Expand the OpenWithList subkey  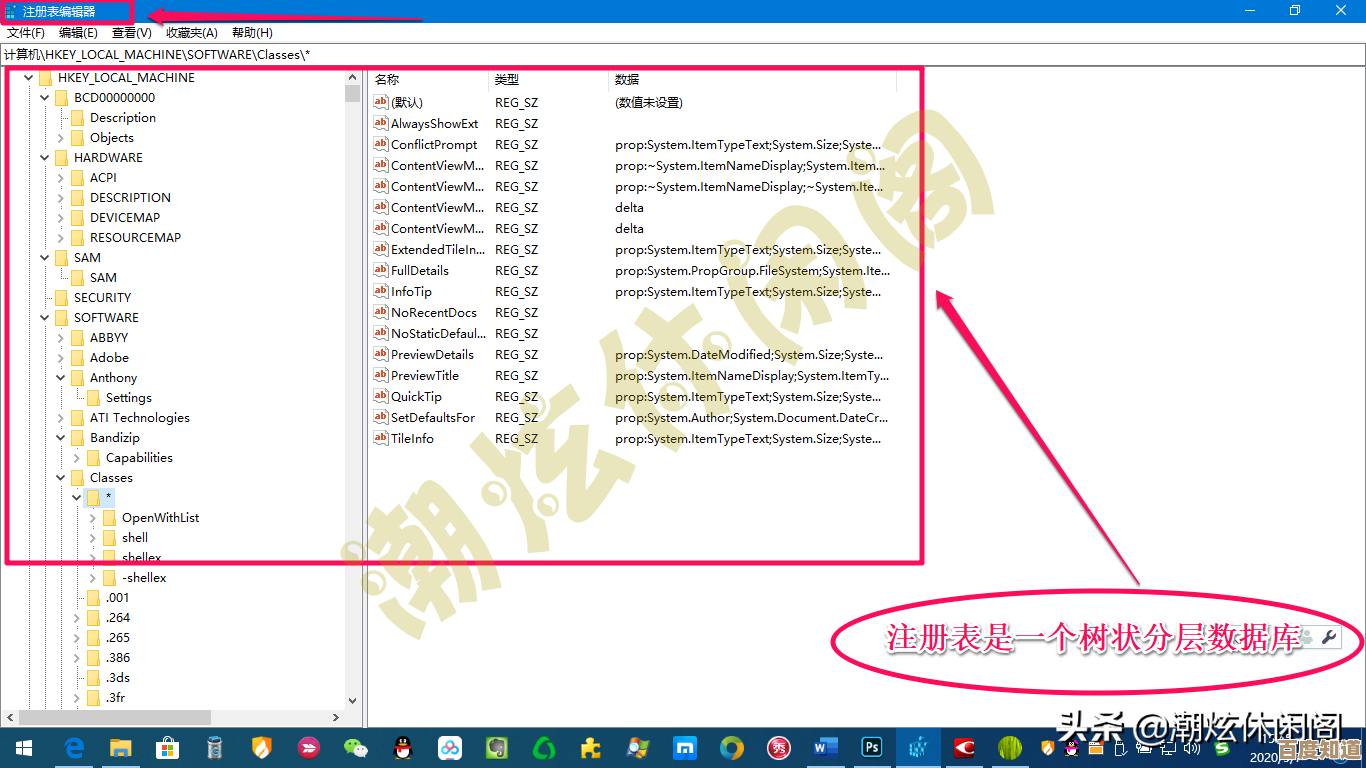92,517
